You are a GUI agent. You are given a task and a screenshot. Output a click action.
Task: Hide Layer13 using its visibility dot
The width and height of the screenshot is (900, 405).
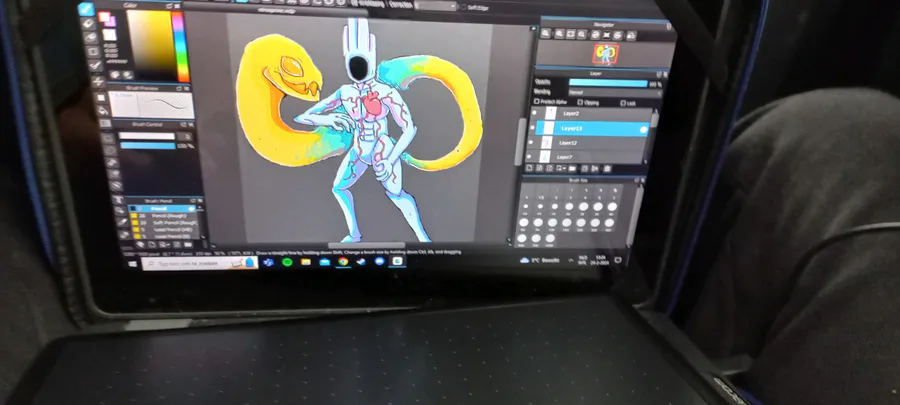(533, 128)
